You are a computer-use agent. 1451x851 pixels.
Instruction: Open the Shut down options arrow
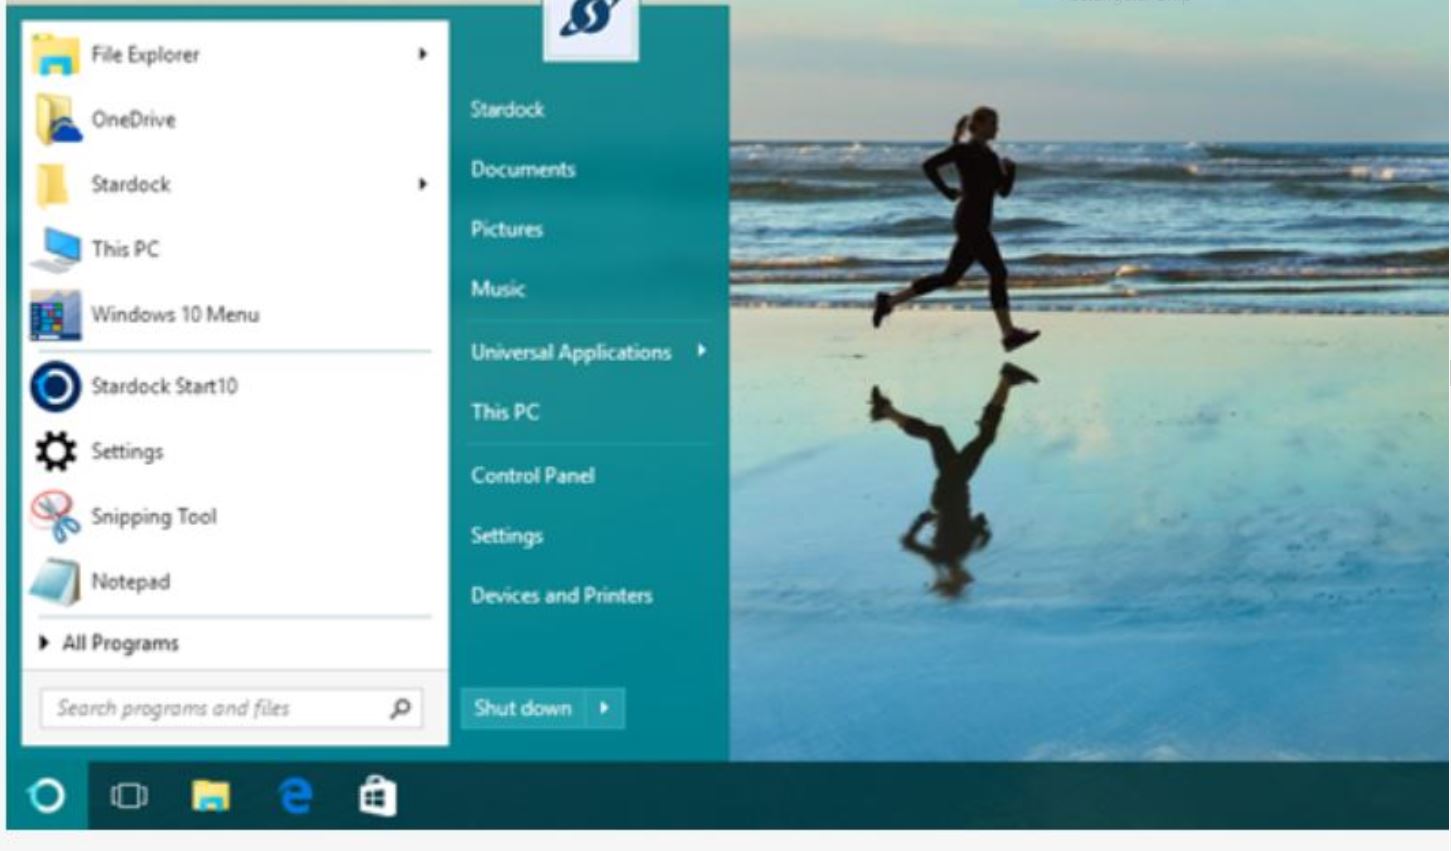tap(604, 708)
